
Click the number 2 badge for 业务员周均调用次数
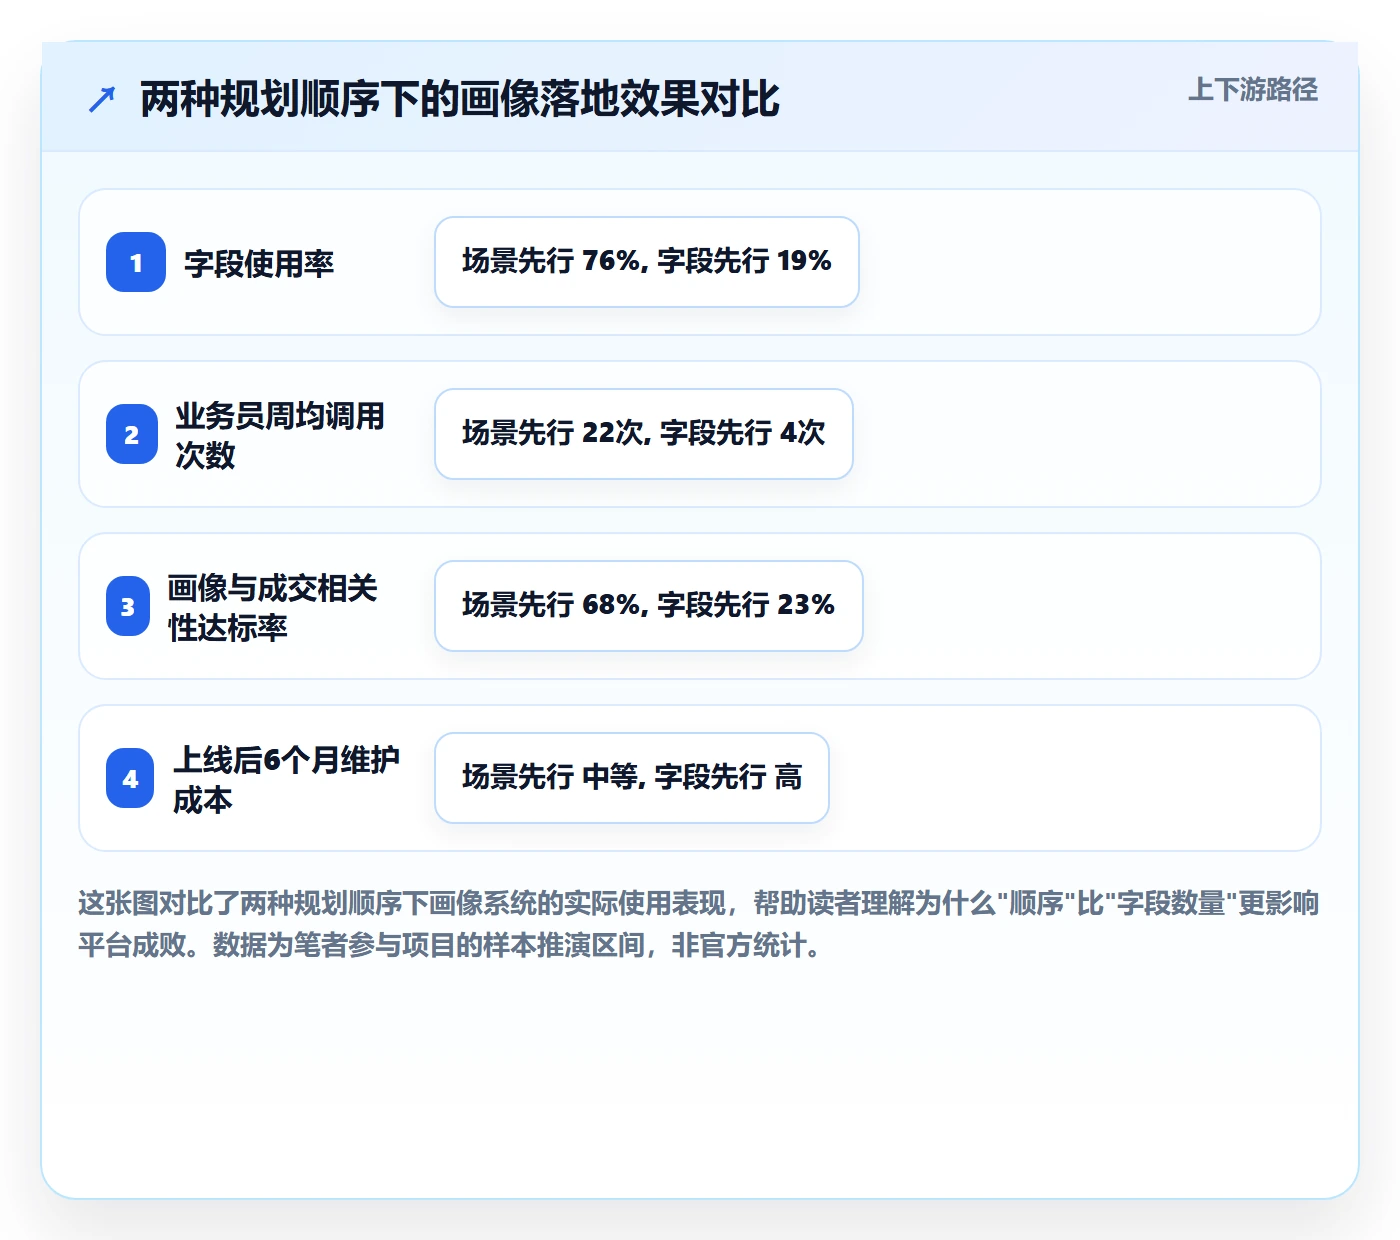[132, 434]
